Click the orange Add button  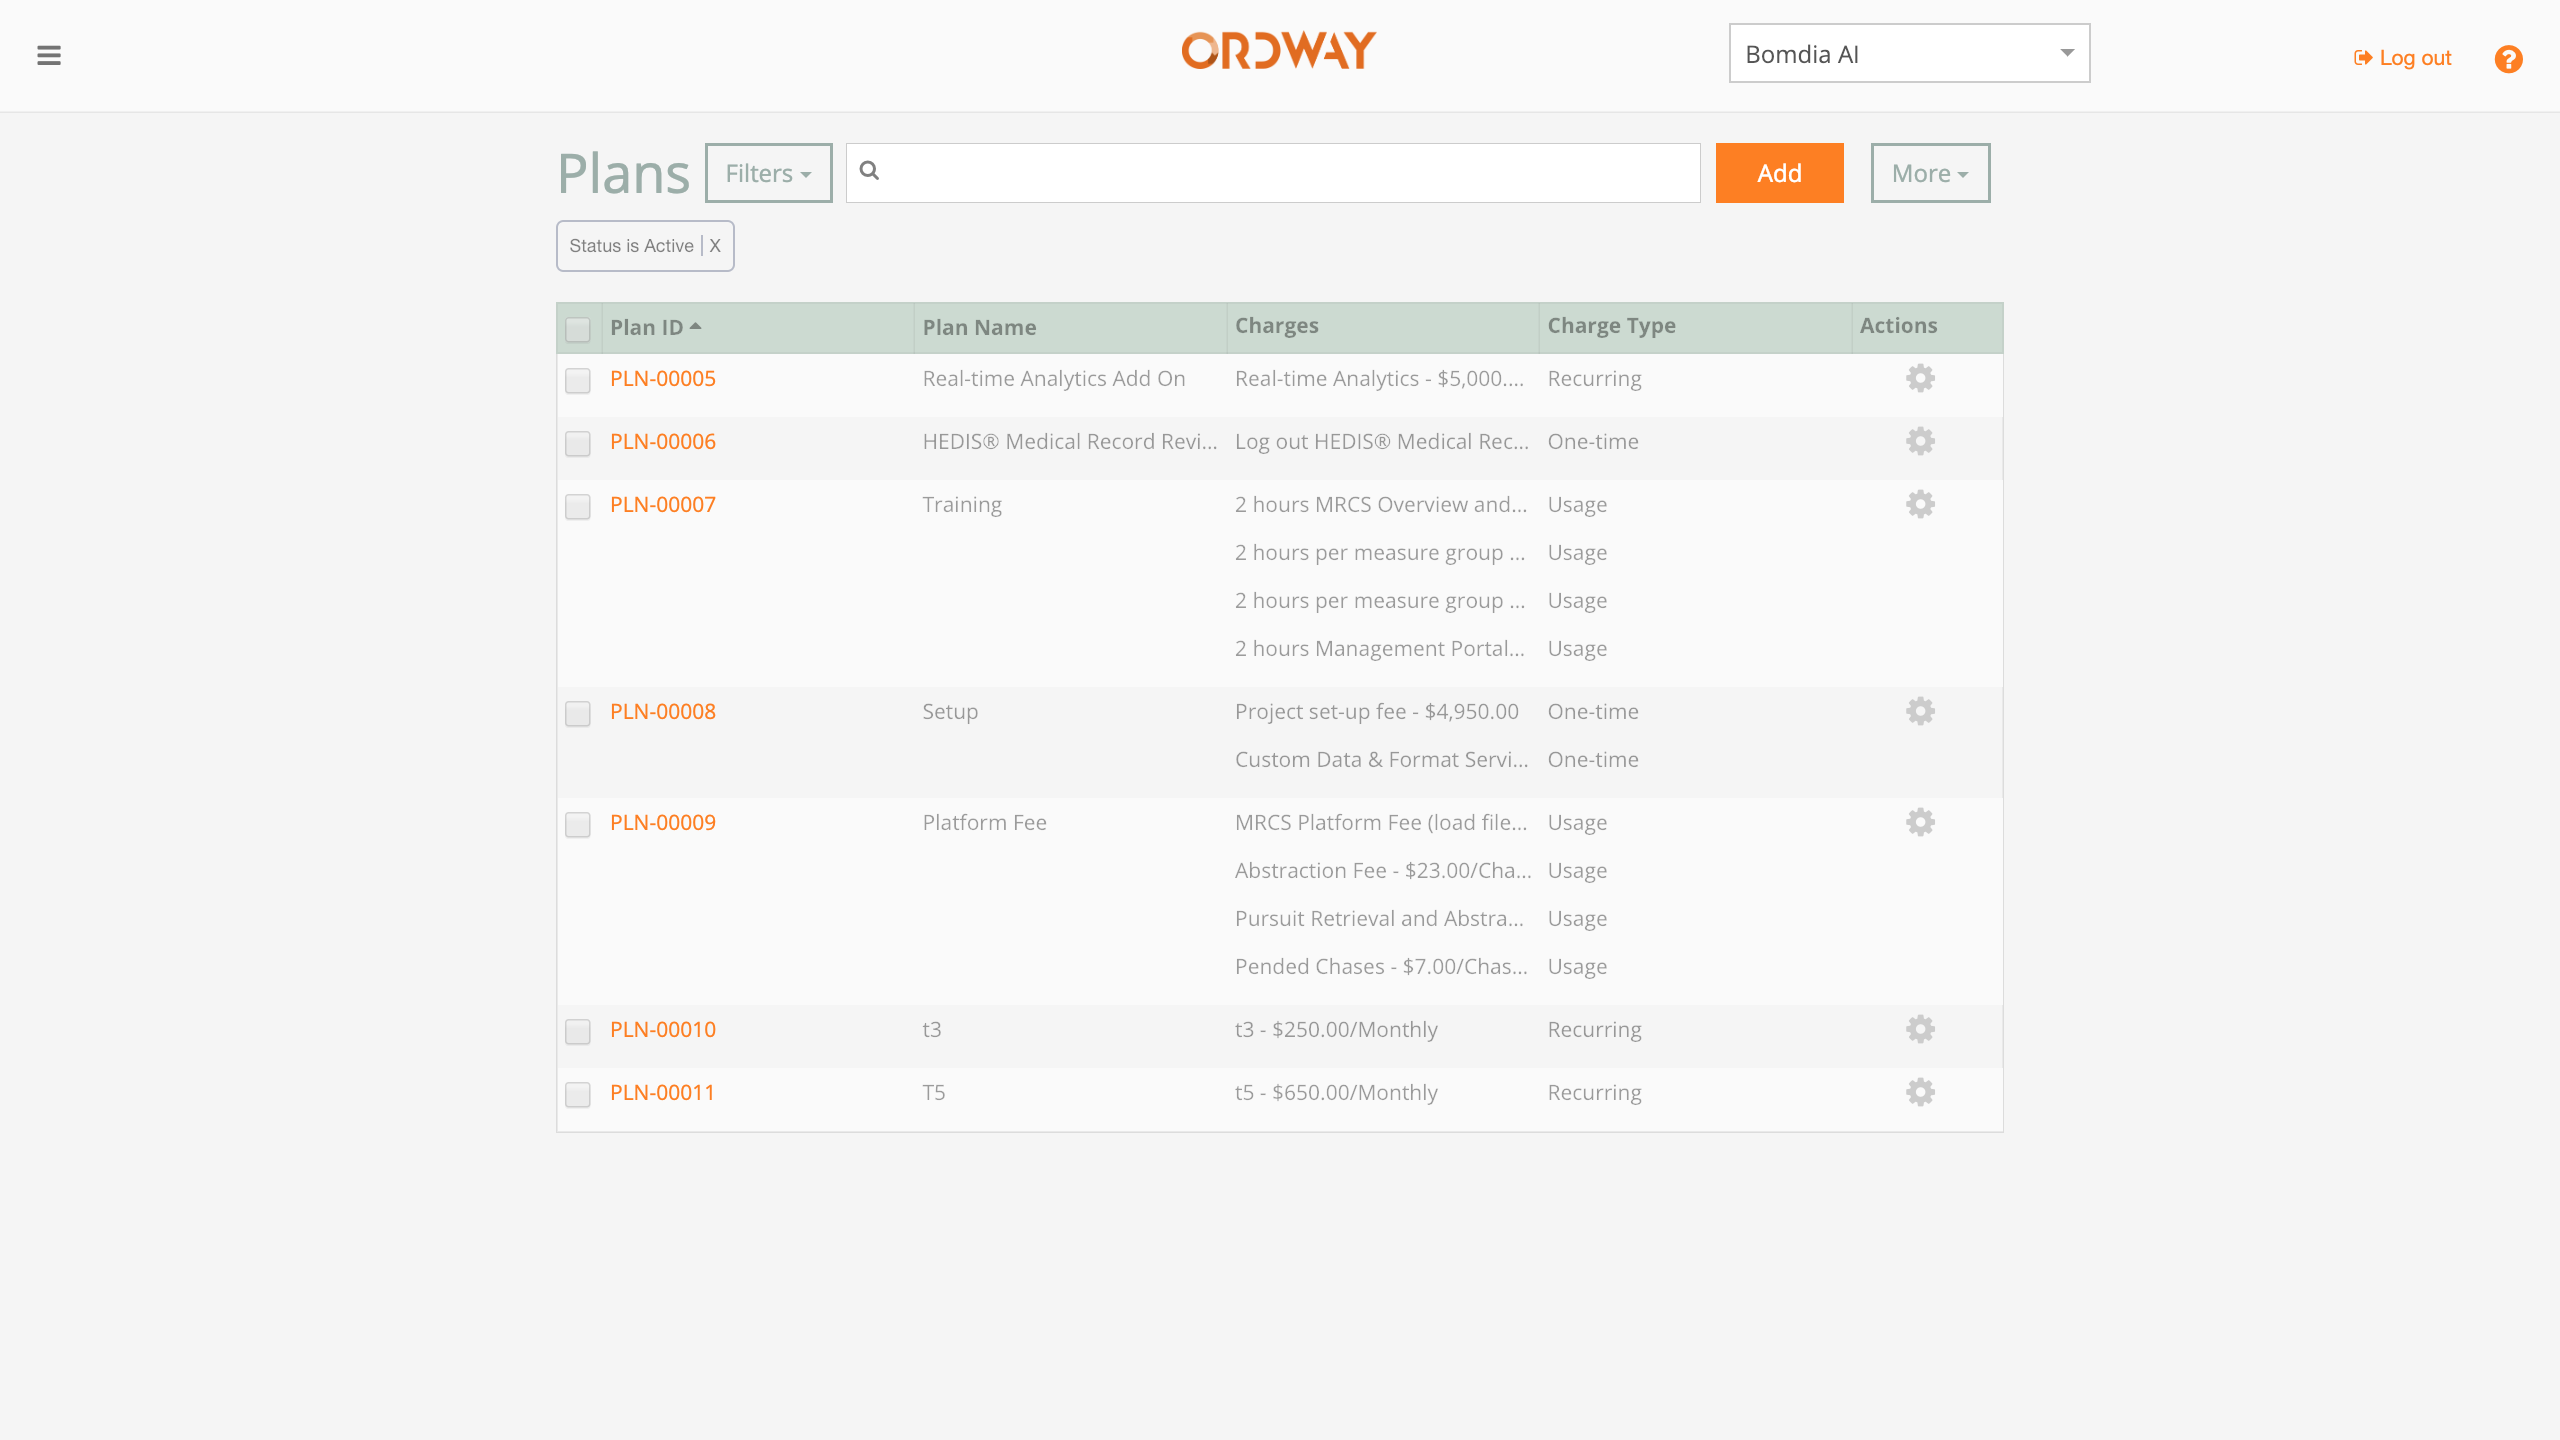pos(1778,173)
